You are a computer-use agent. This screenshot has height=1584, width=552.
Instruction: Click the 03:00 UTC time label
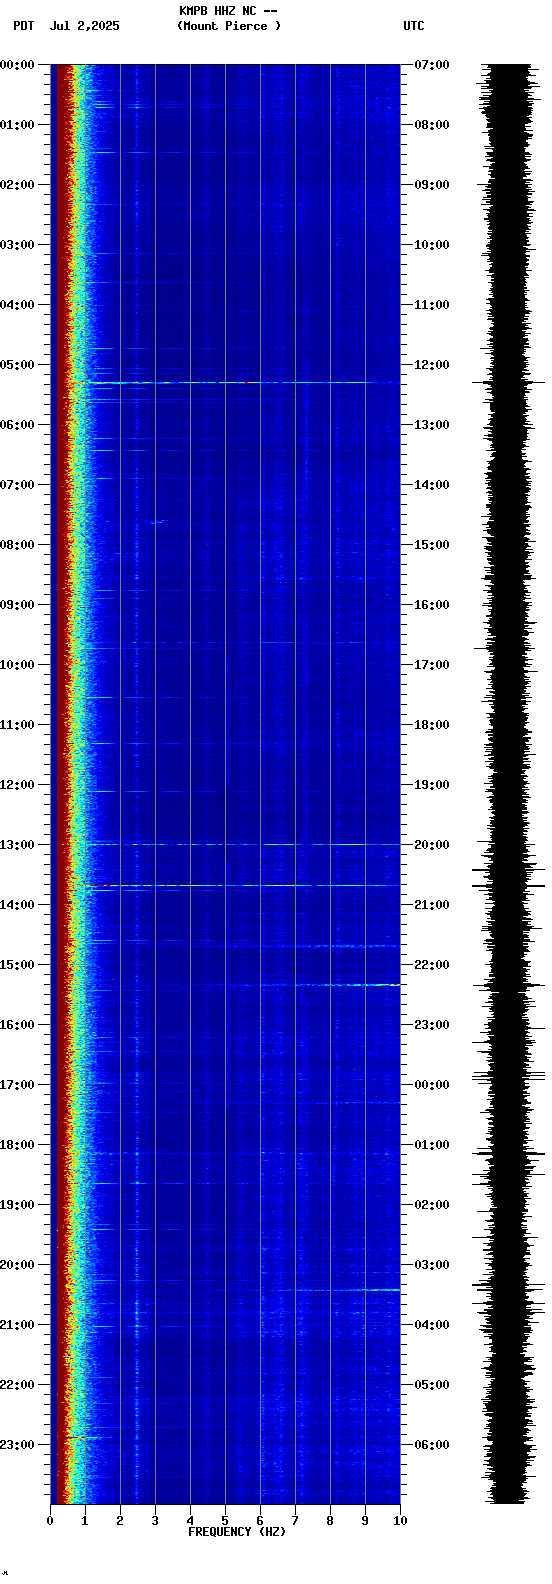431,1265
